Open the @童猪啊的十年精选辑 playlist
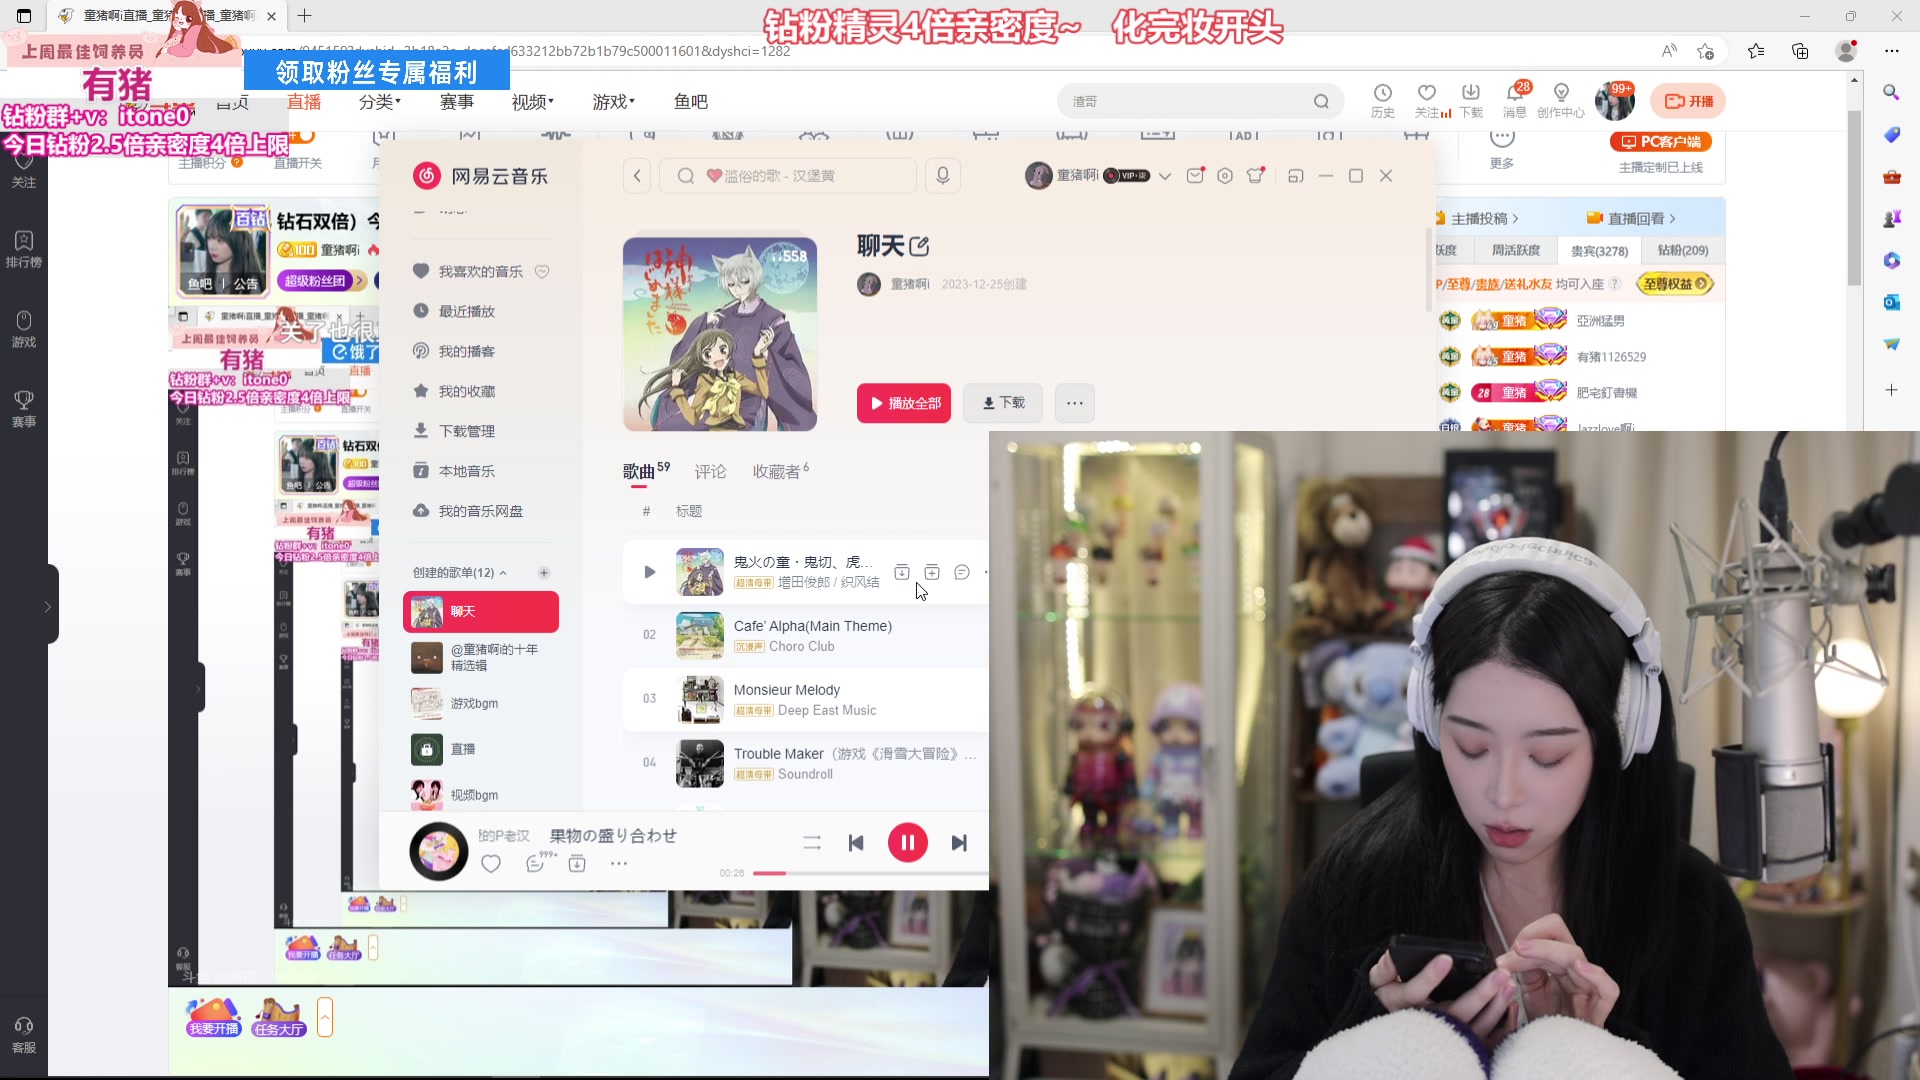This screenshot has width=1920, height=1080. click(x=481, y=657)
